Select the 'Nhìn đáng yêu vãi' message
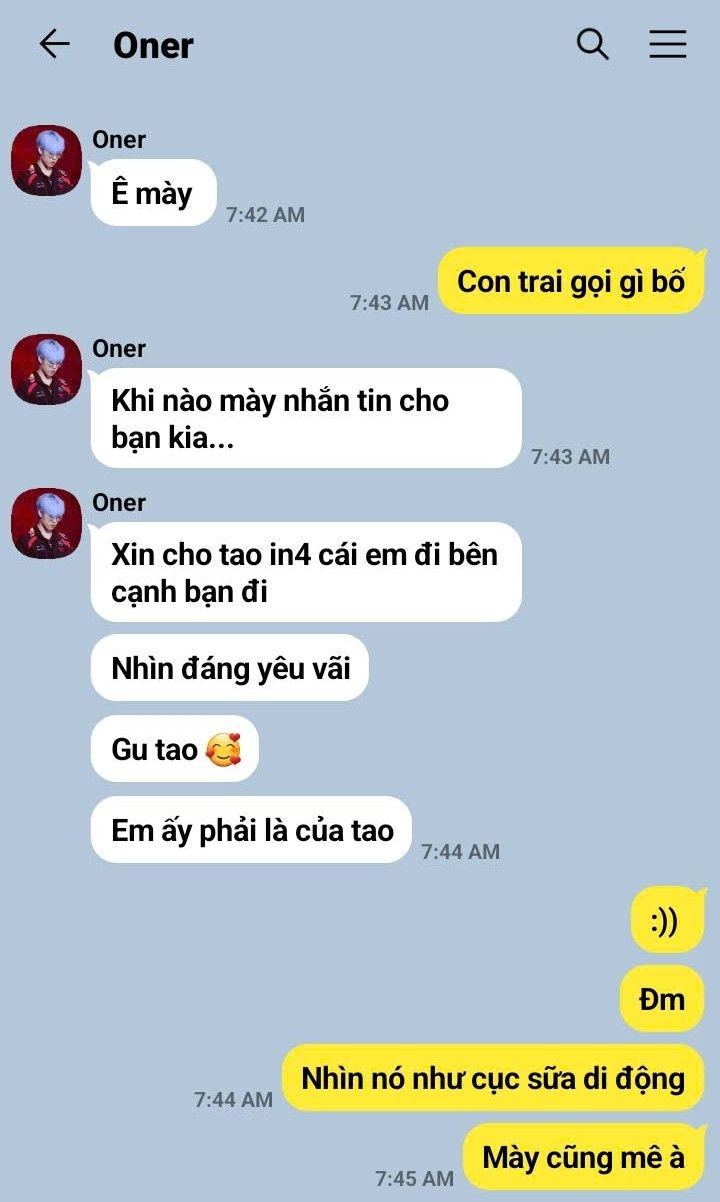720x1202 pixels. (230, 668)
